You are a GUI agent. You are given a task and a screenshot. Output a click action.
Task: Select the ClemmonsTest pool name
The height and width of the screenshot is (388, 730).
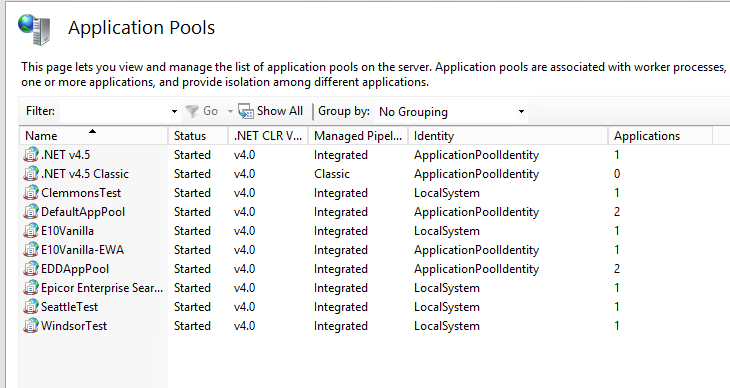[x=81, y=193]
